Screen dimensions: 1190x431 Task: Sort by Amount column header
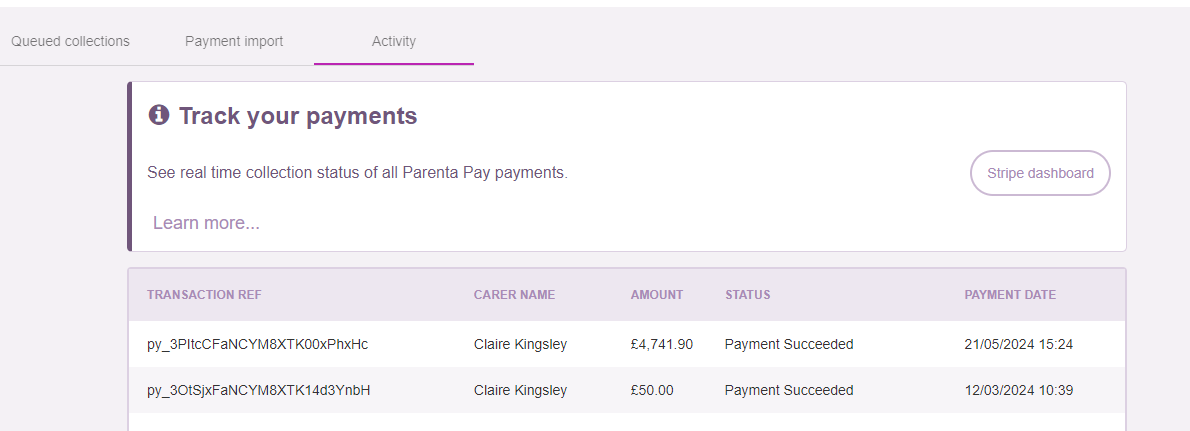pos(656,294)
